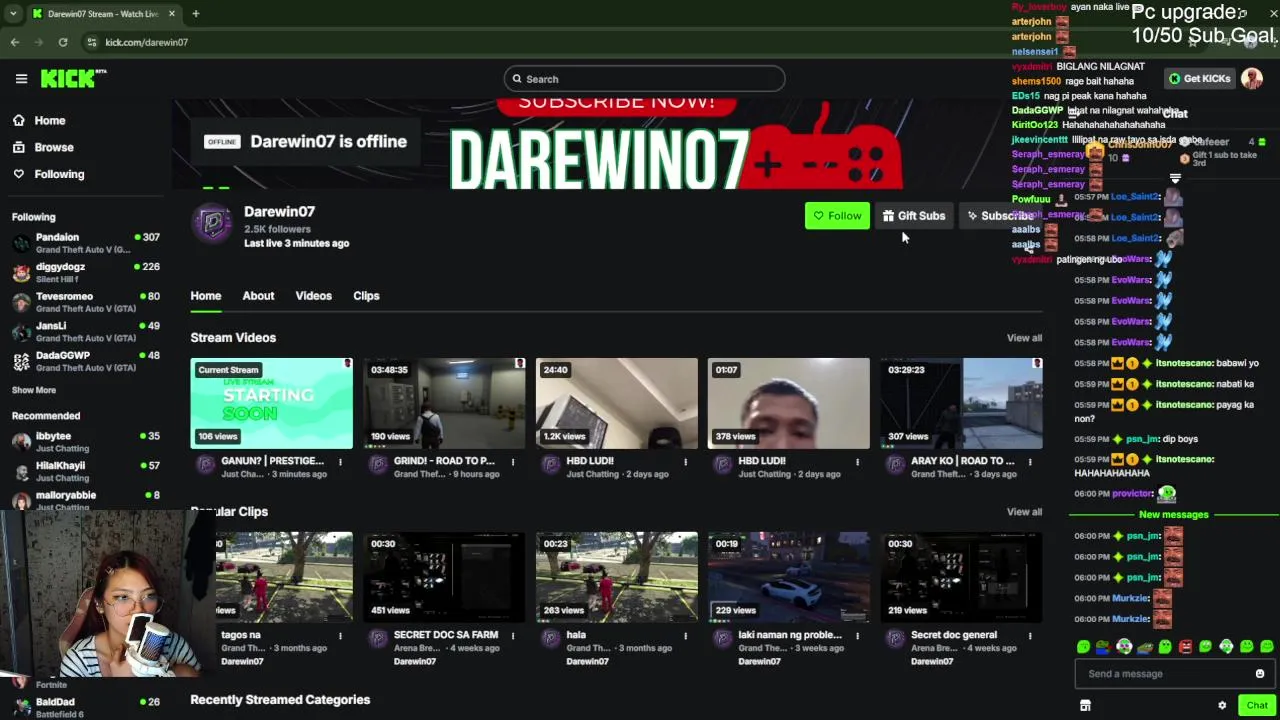Open HilalKhayli recommended channel
Screen dimensions: 1280x720
(85, 471)
